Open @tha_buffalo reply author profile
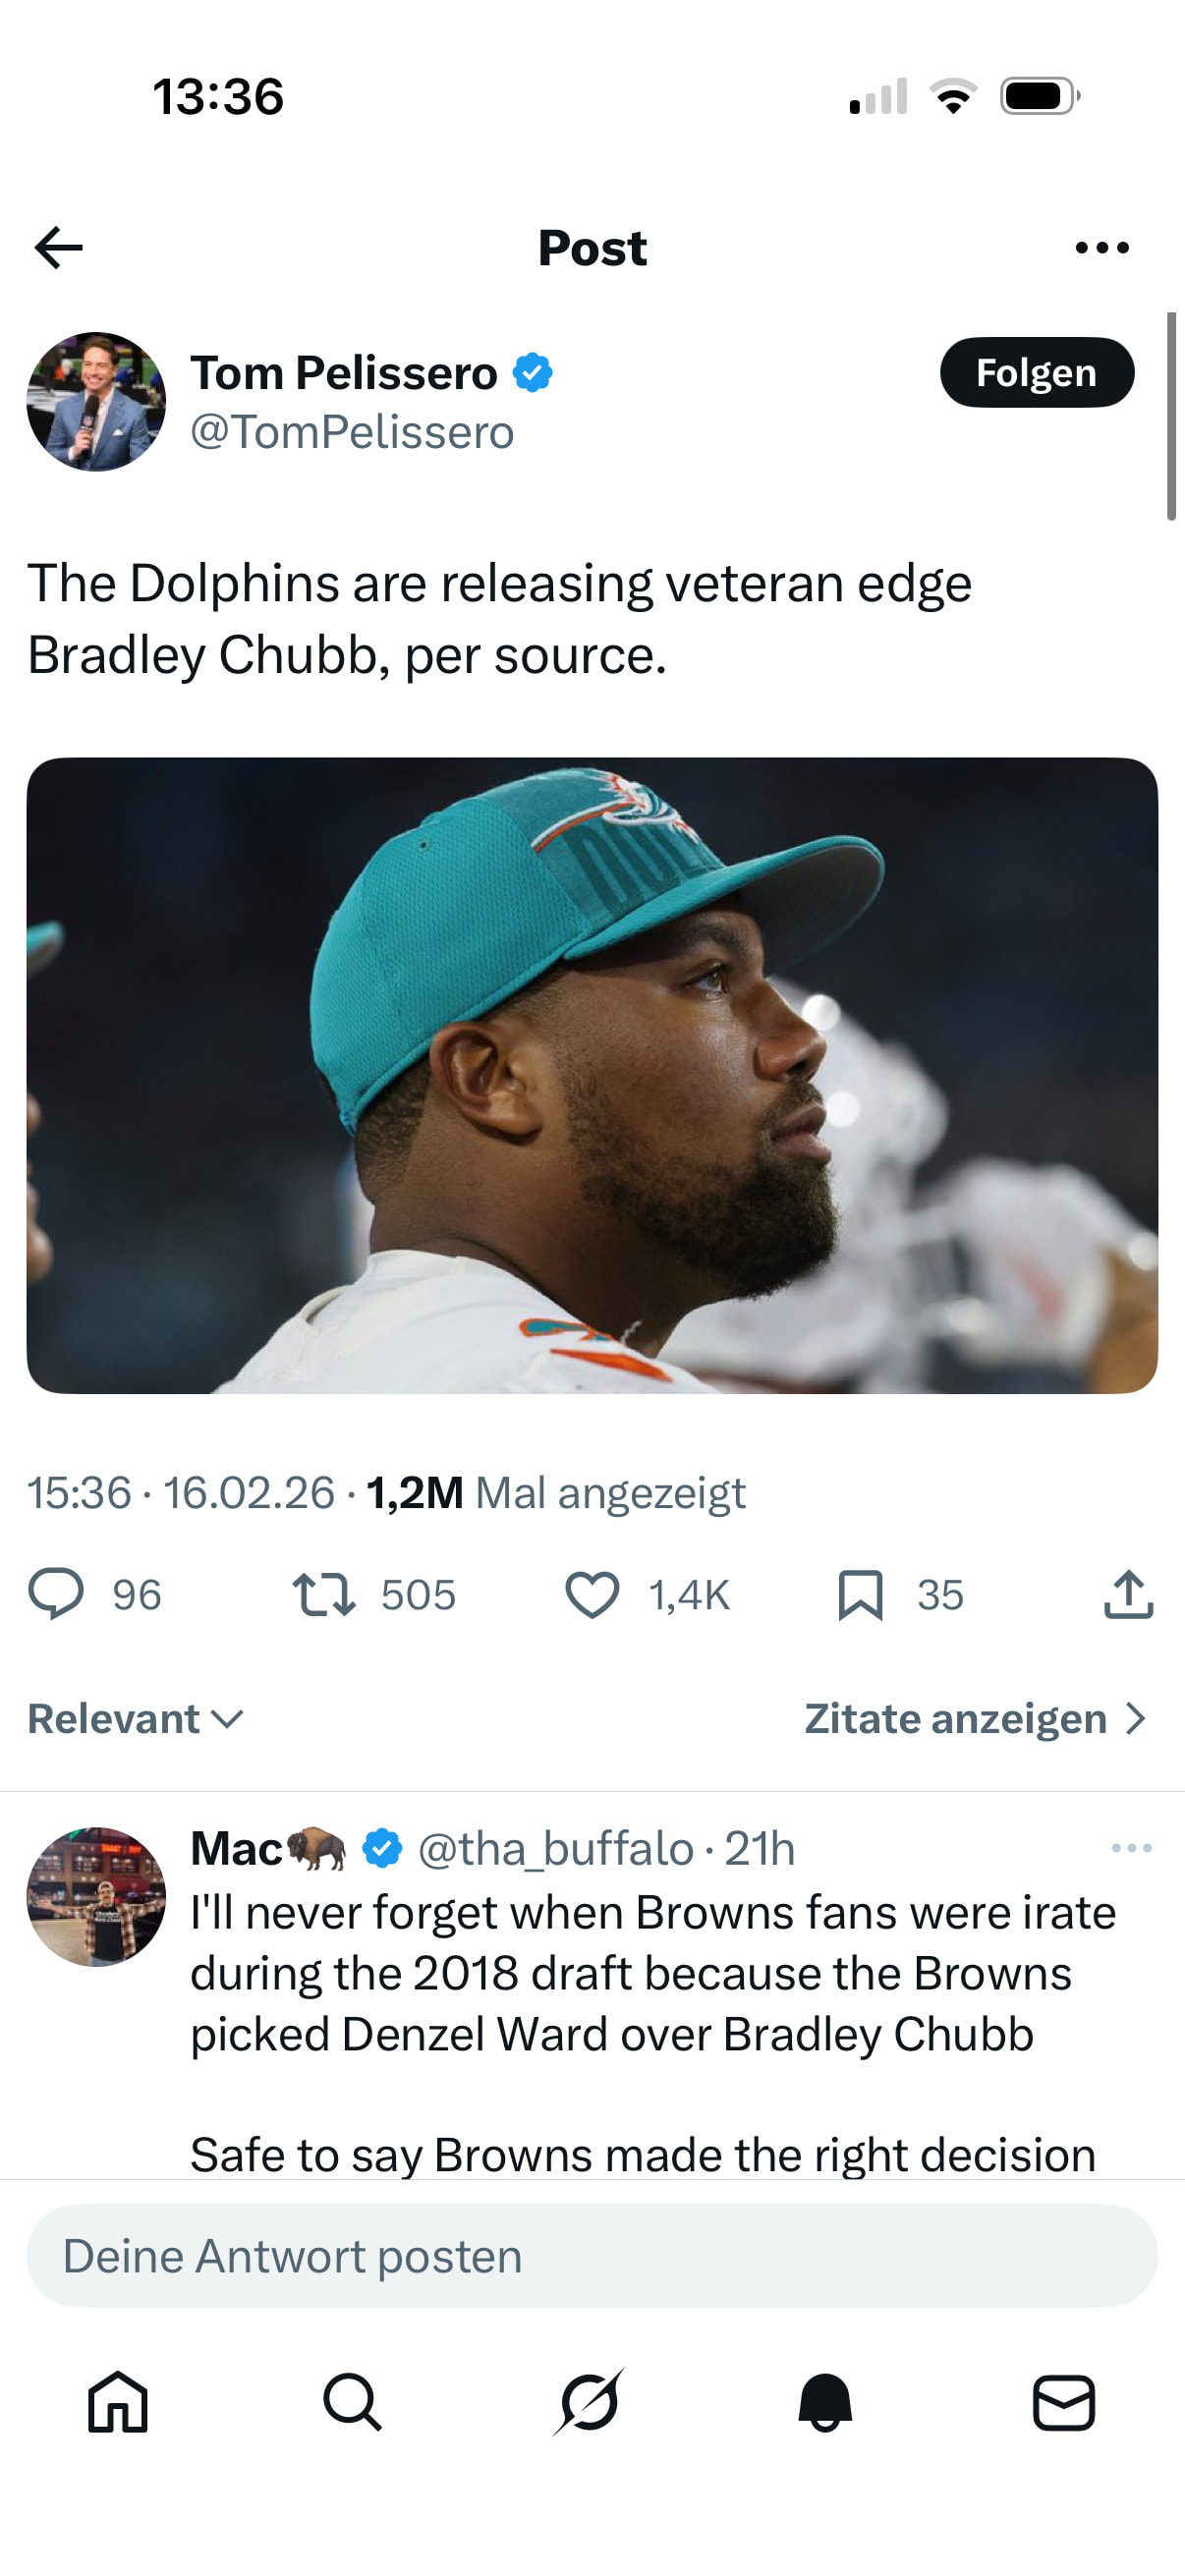The width and height of the screenshot is (1185, 2576). coord(555,1849)
